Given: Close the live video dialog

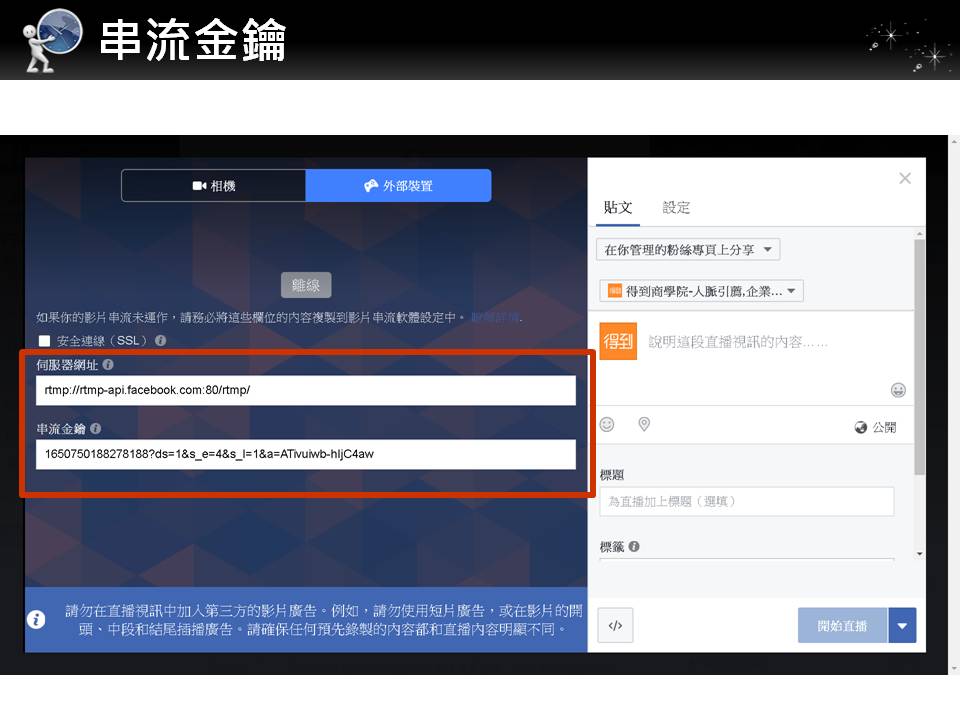Looking at the screenshot, I should [905, 178].
